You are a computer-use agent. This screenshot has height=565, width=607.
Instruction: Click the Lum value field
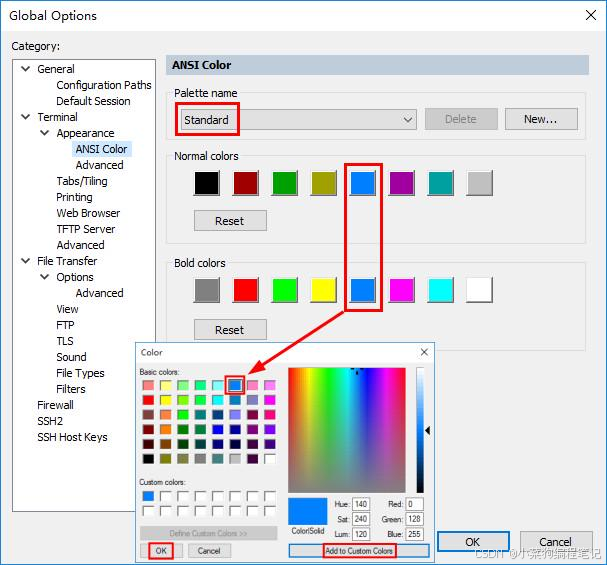pos(361,534)
